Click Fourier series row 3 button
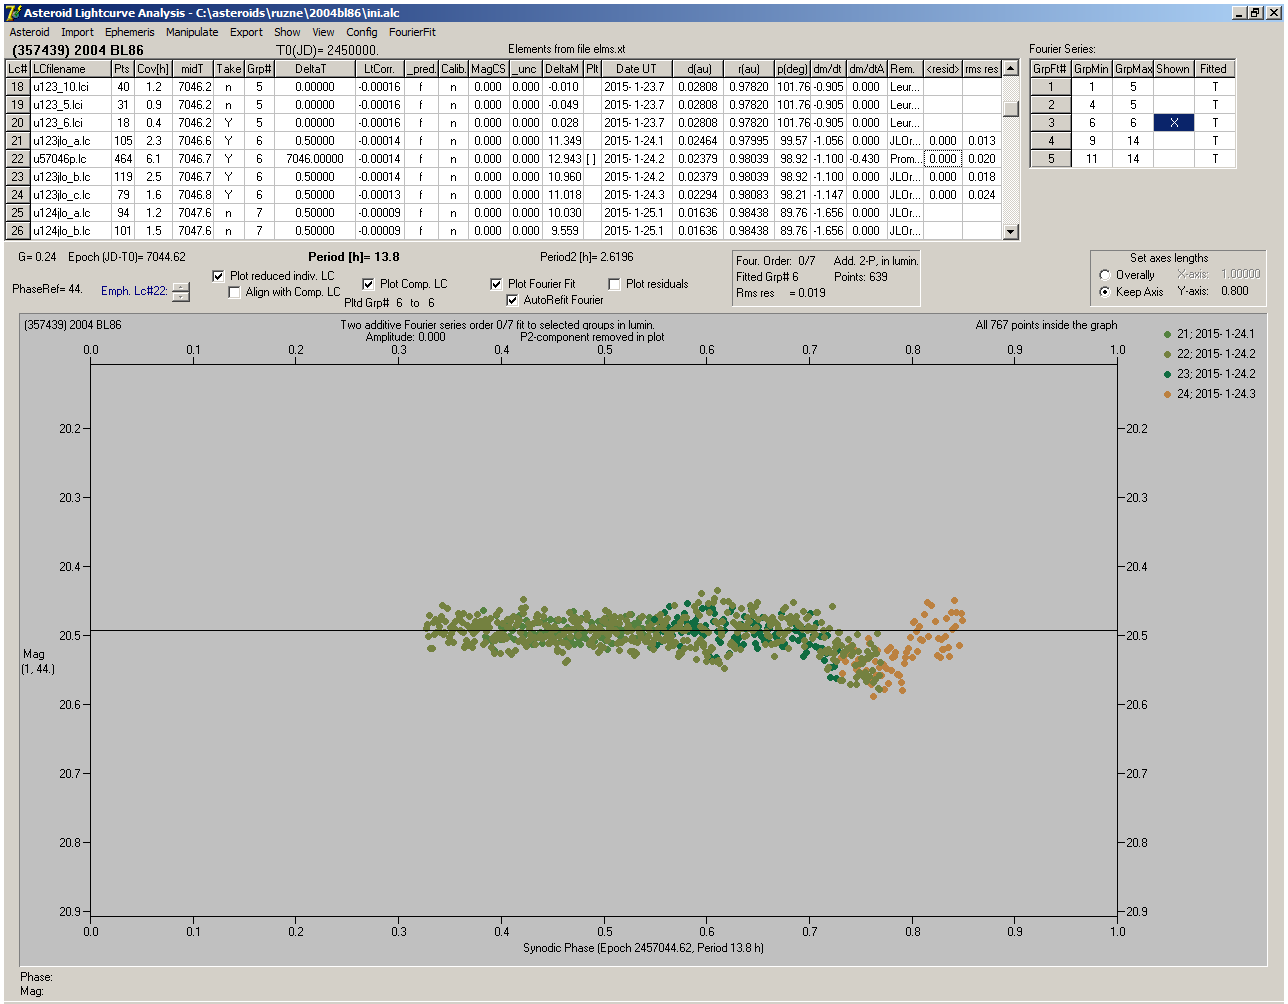This screenshot has height=1004, width=1288. point(1051,123)
